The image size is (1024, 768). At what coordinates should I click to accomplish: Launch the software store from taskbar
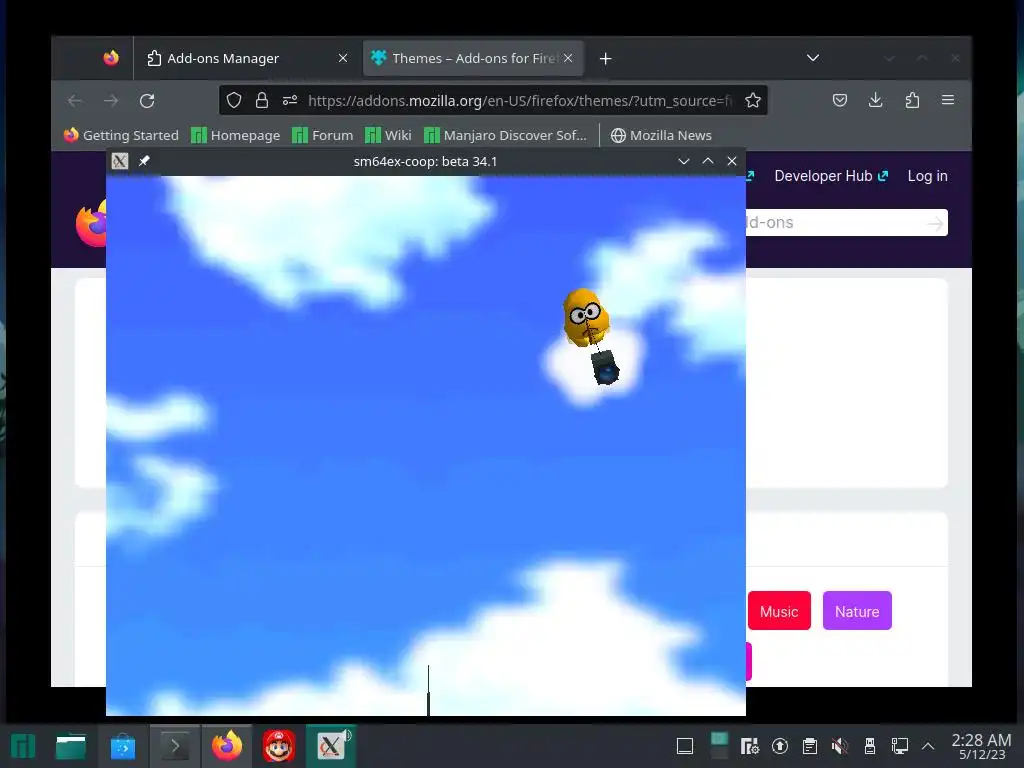click(x=122, y=746)
